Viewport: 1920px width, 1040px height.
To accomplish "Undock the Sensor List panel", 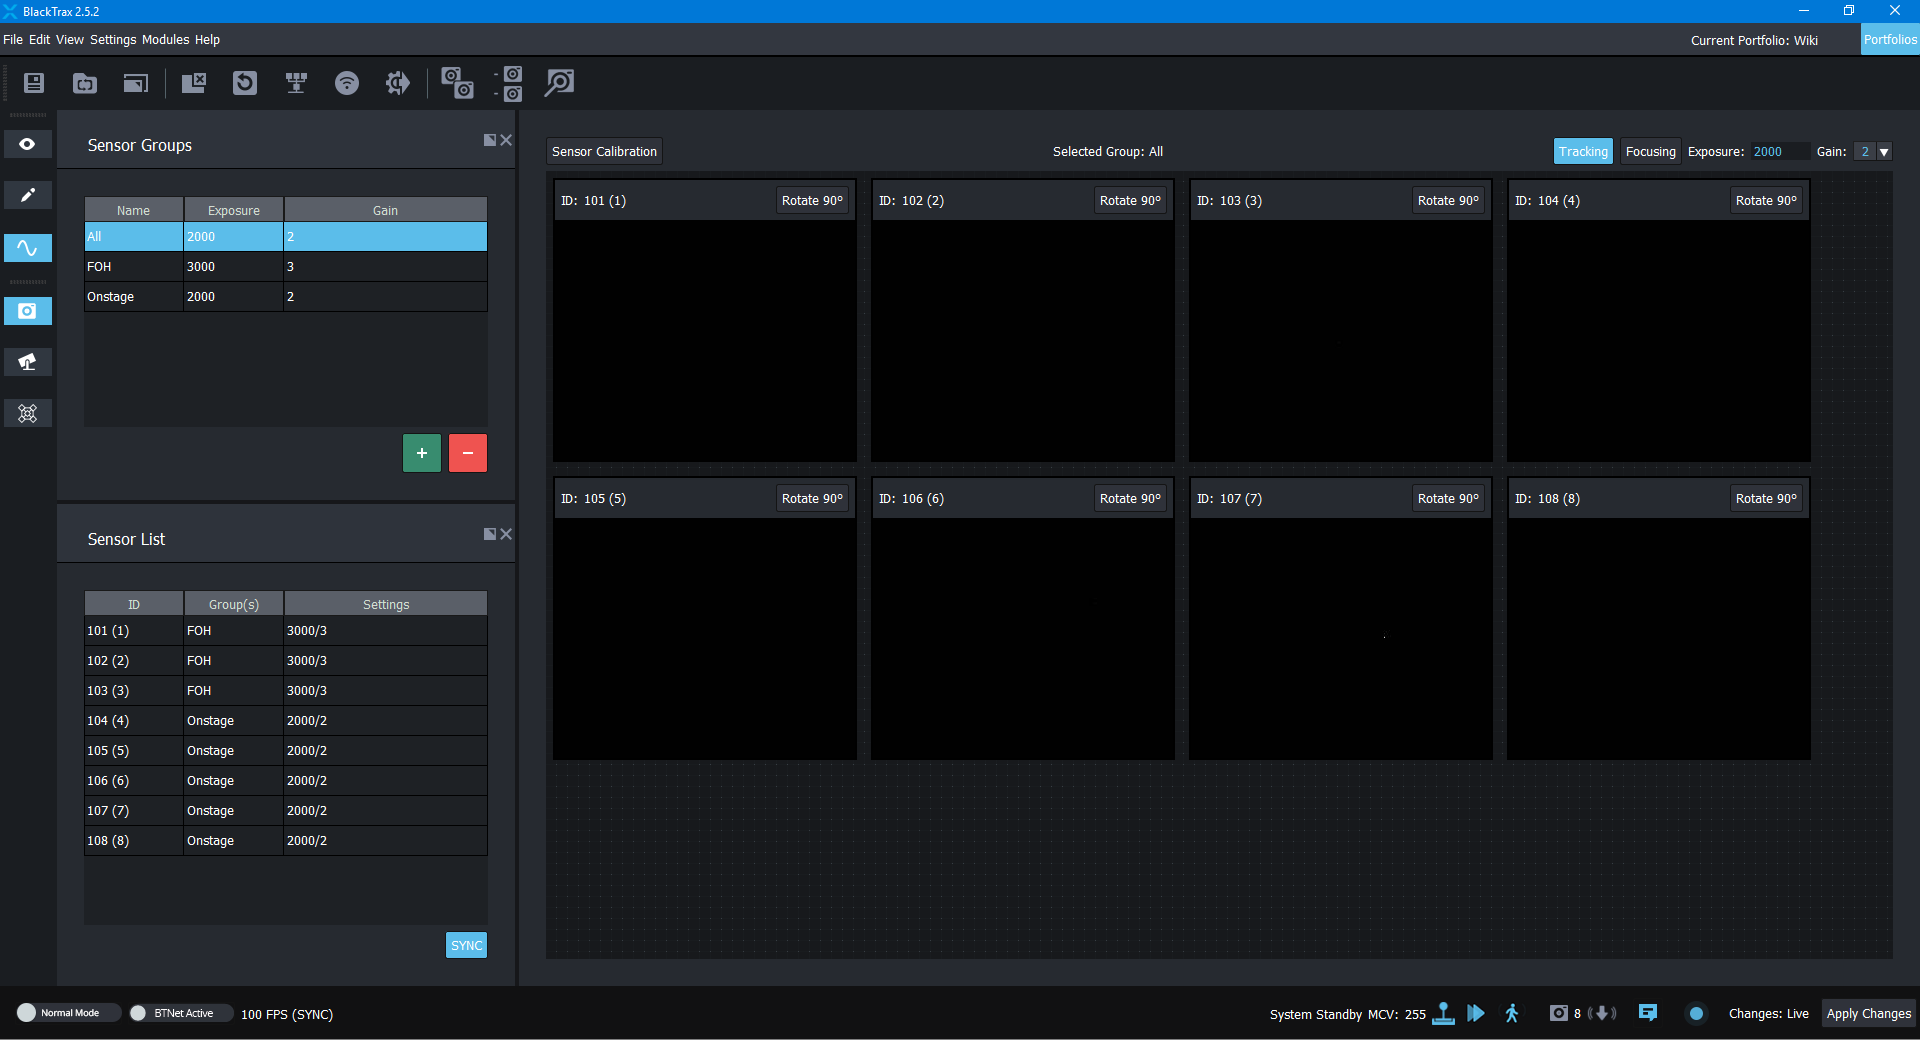I will tap(489, 534).
